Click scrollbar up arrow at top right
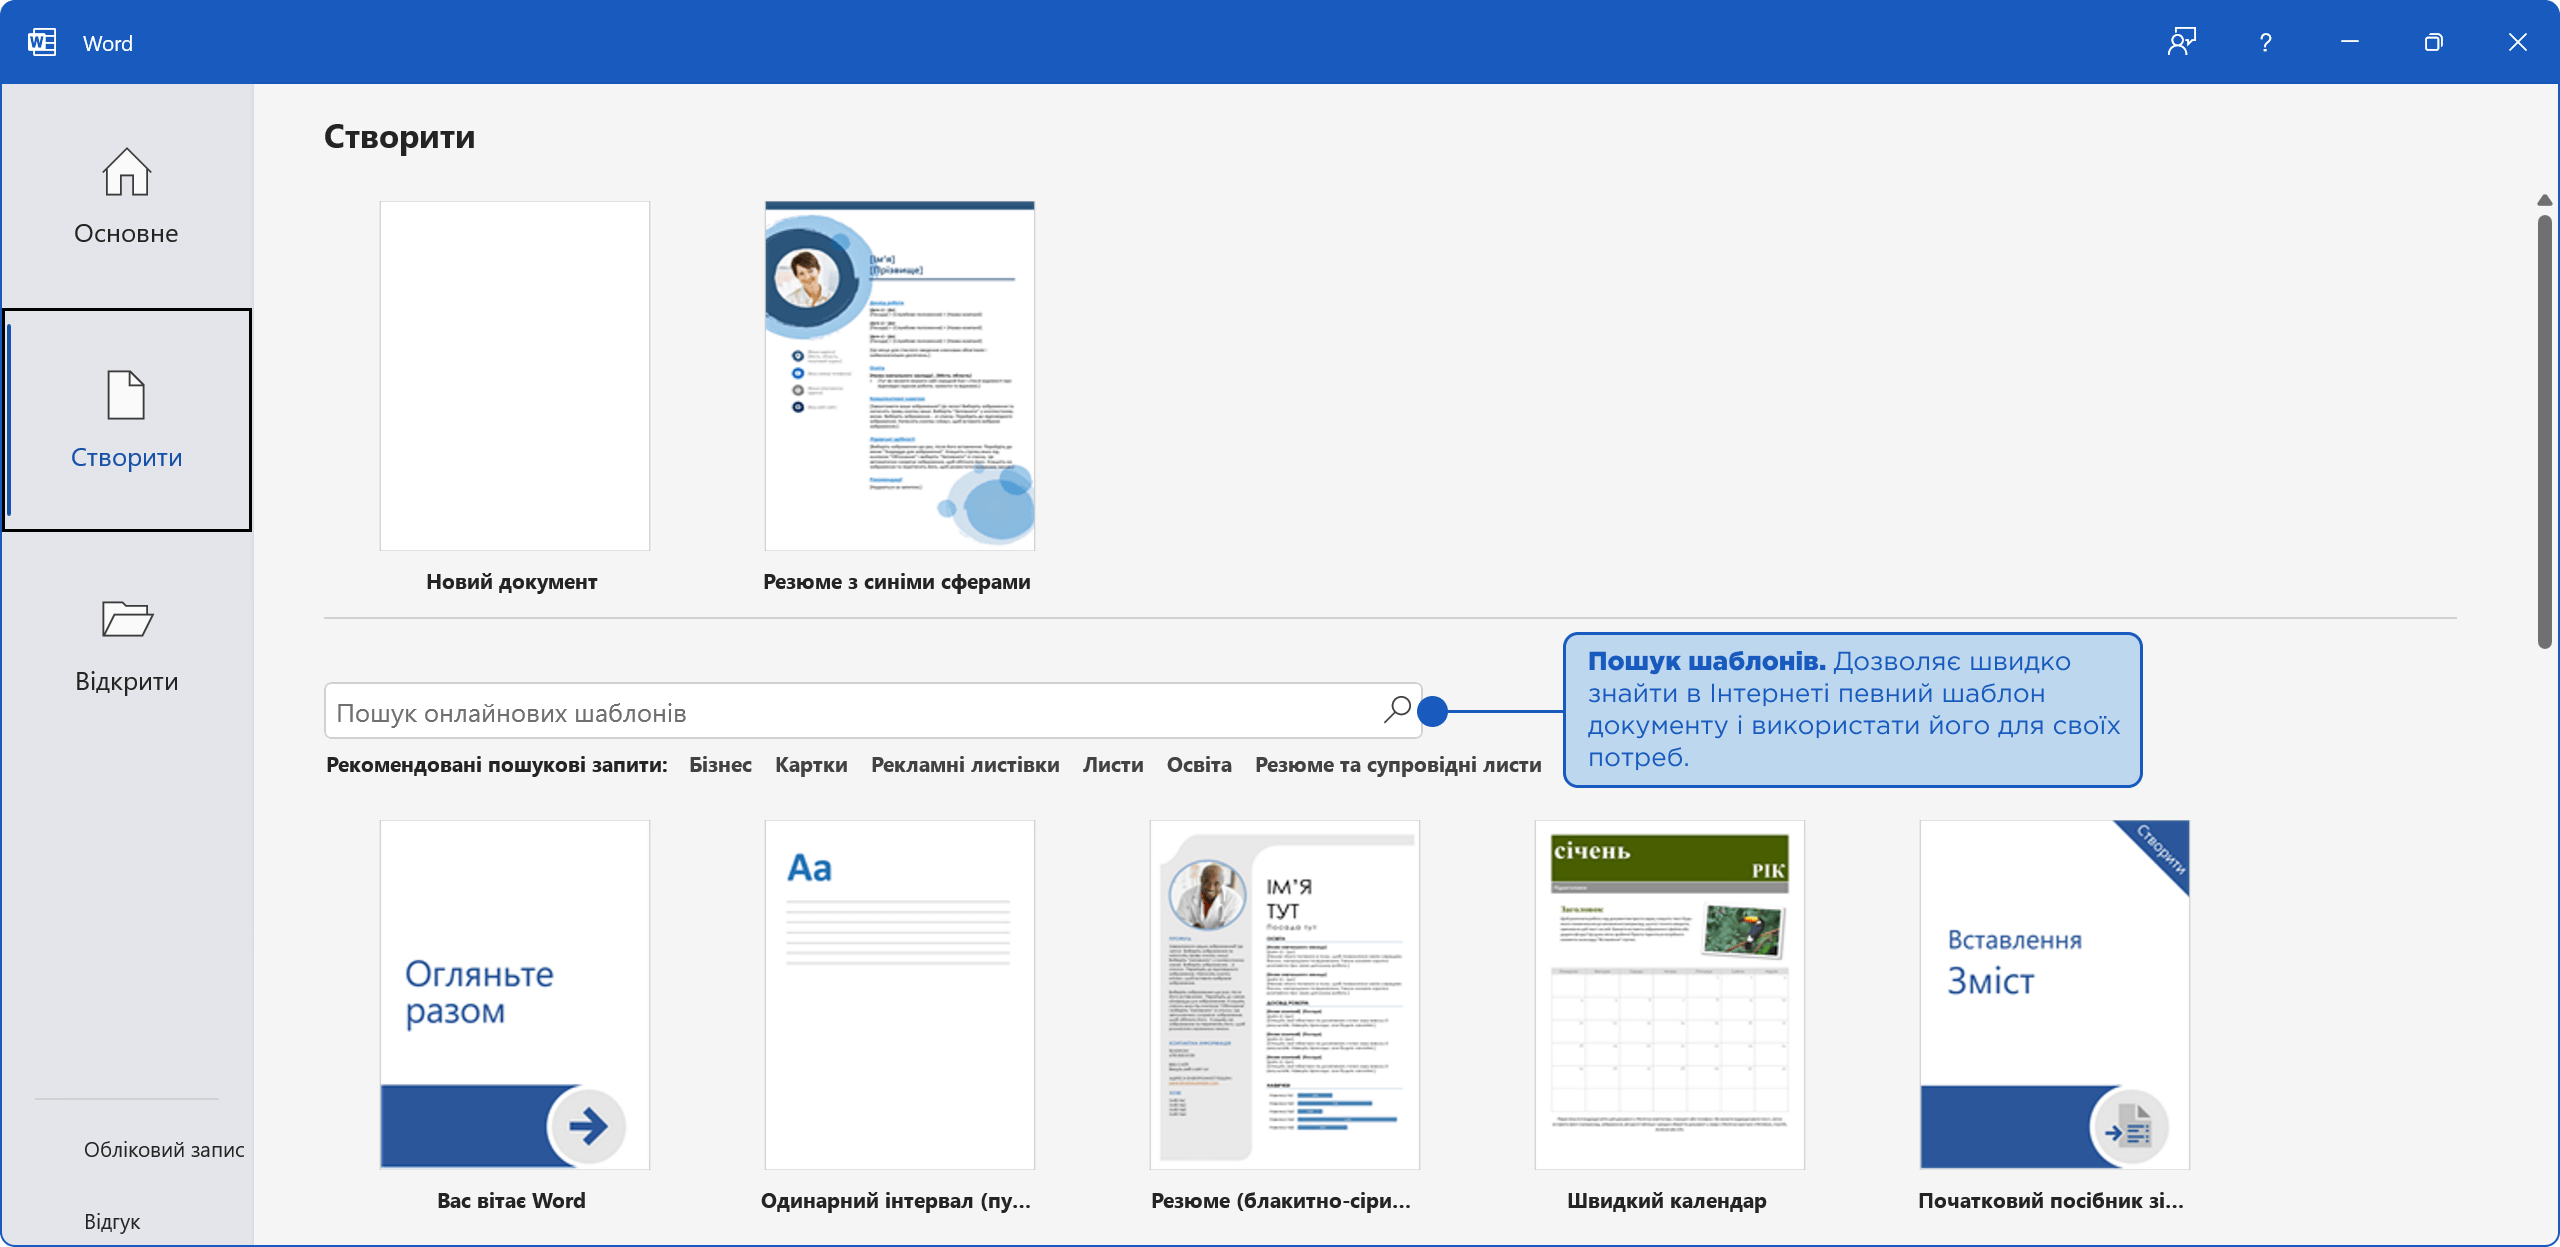 2544,201
